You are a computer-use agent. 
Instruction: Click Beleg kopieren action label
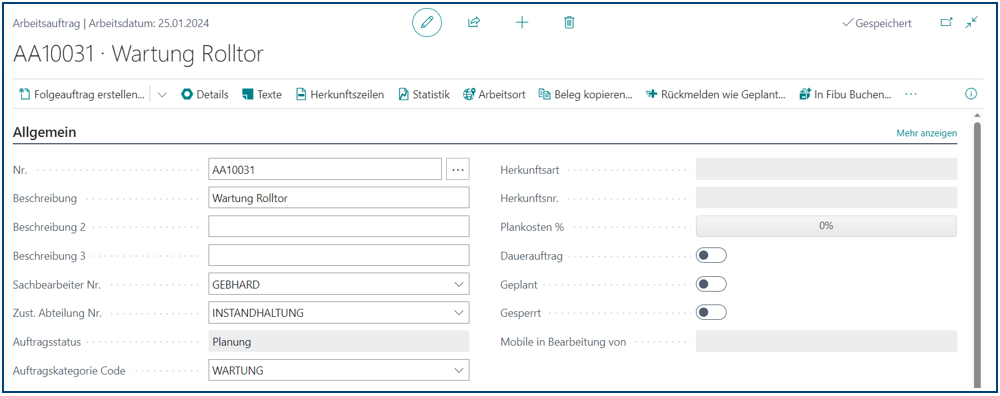click(593, 94)
